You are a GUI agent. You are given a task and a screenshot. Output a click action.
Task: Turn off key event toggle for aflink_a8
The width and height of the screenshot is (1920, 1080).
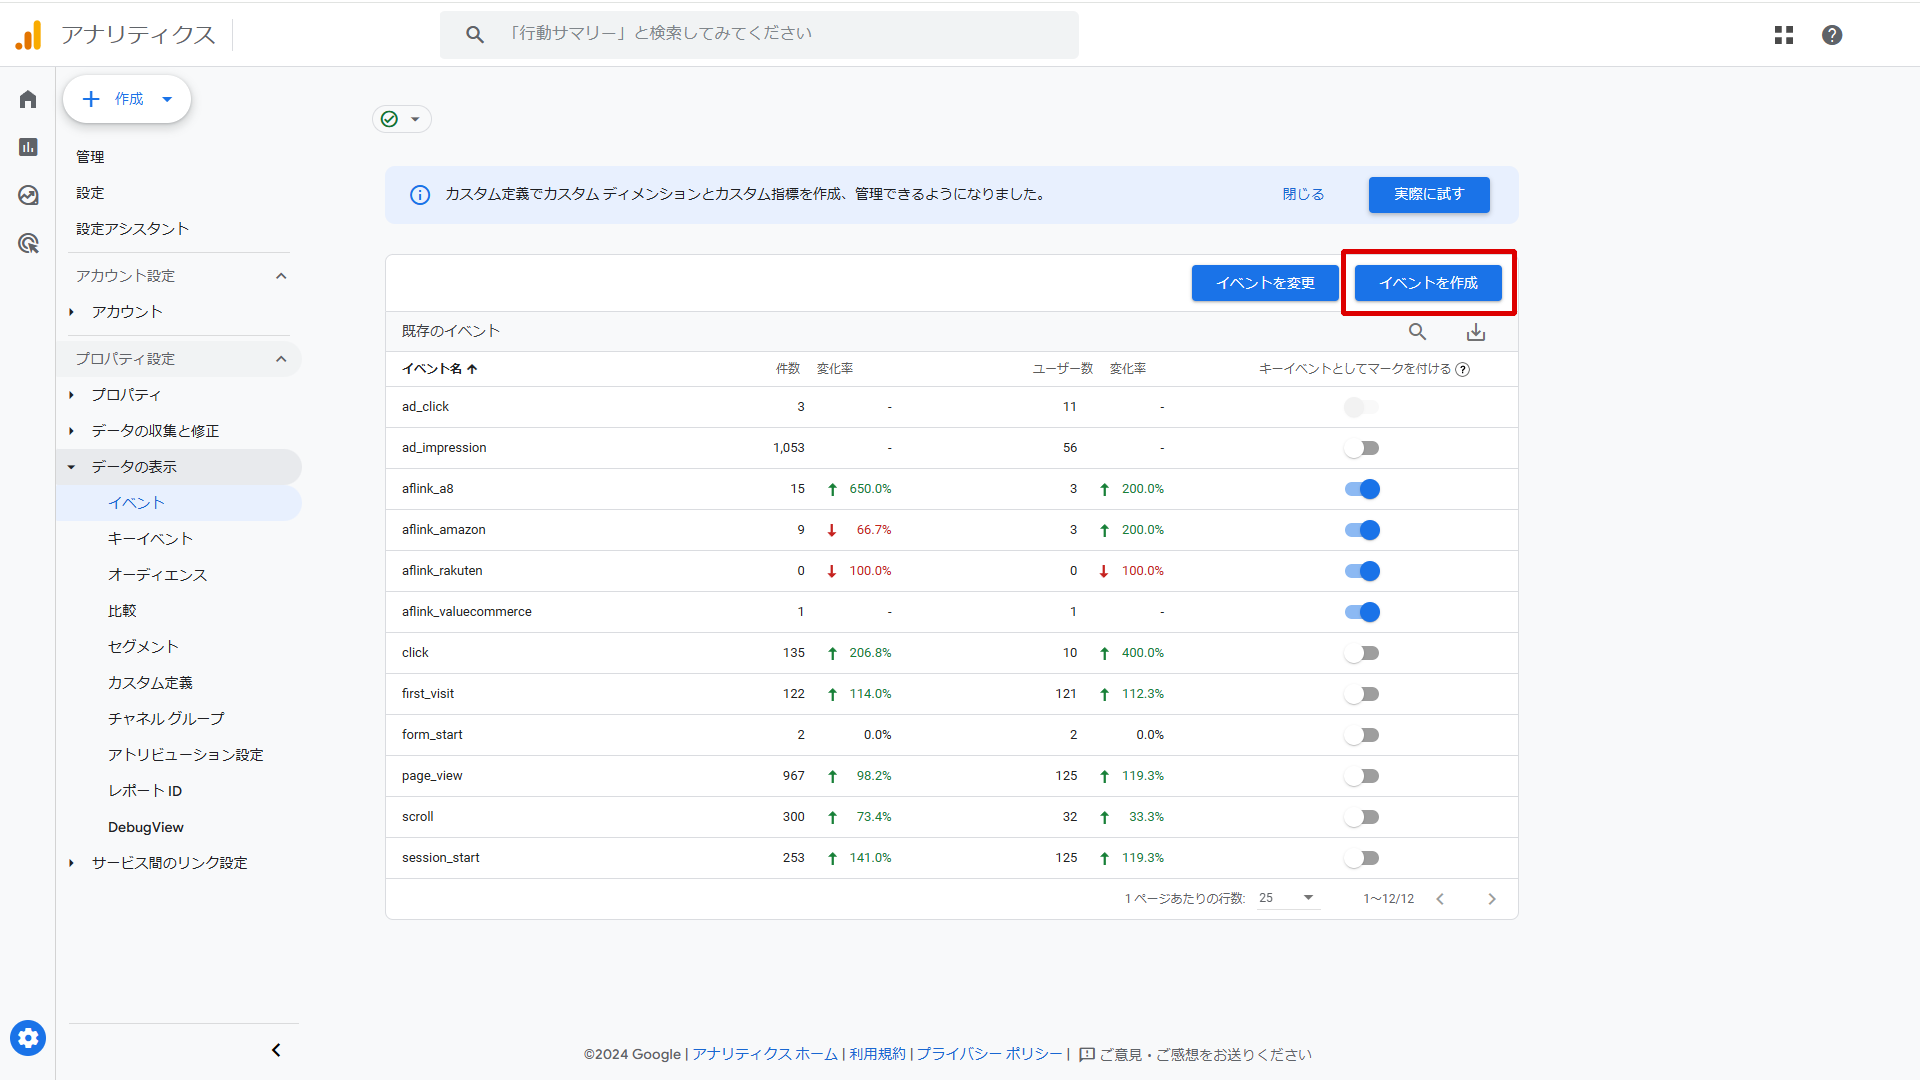[x=1362, y=489]
